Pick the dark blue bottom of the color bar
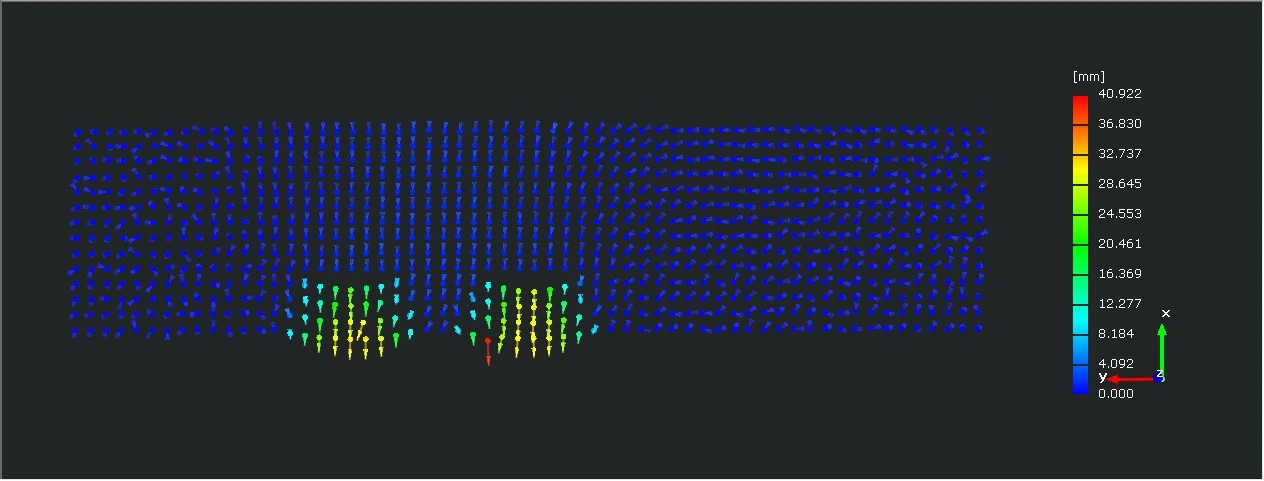This screenshot has width=1264, height=481. [x=1080, y=383]
